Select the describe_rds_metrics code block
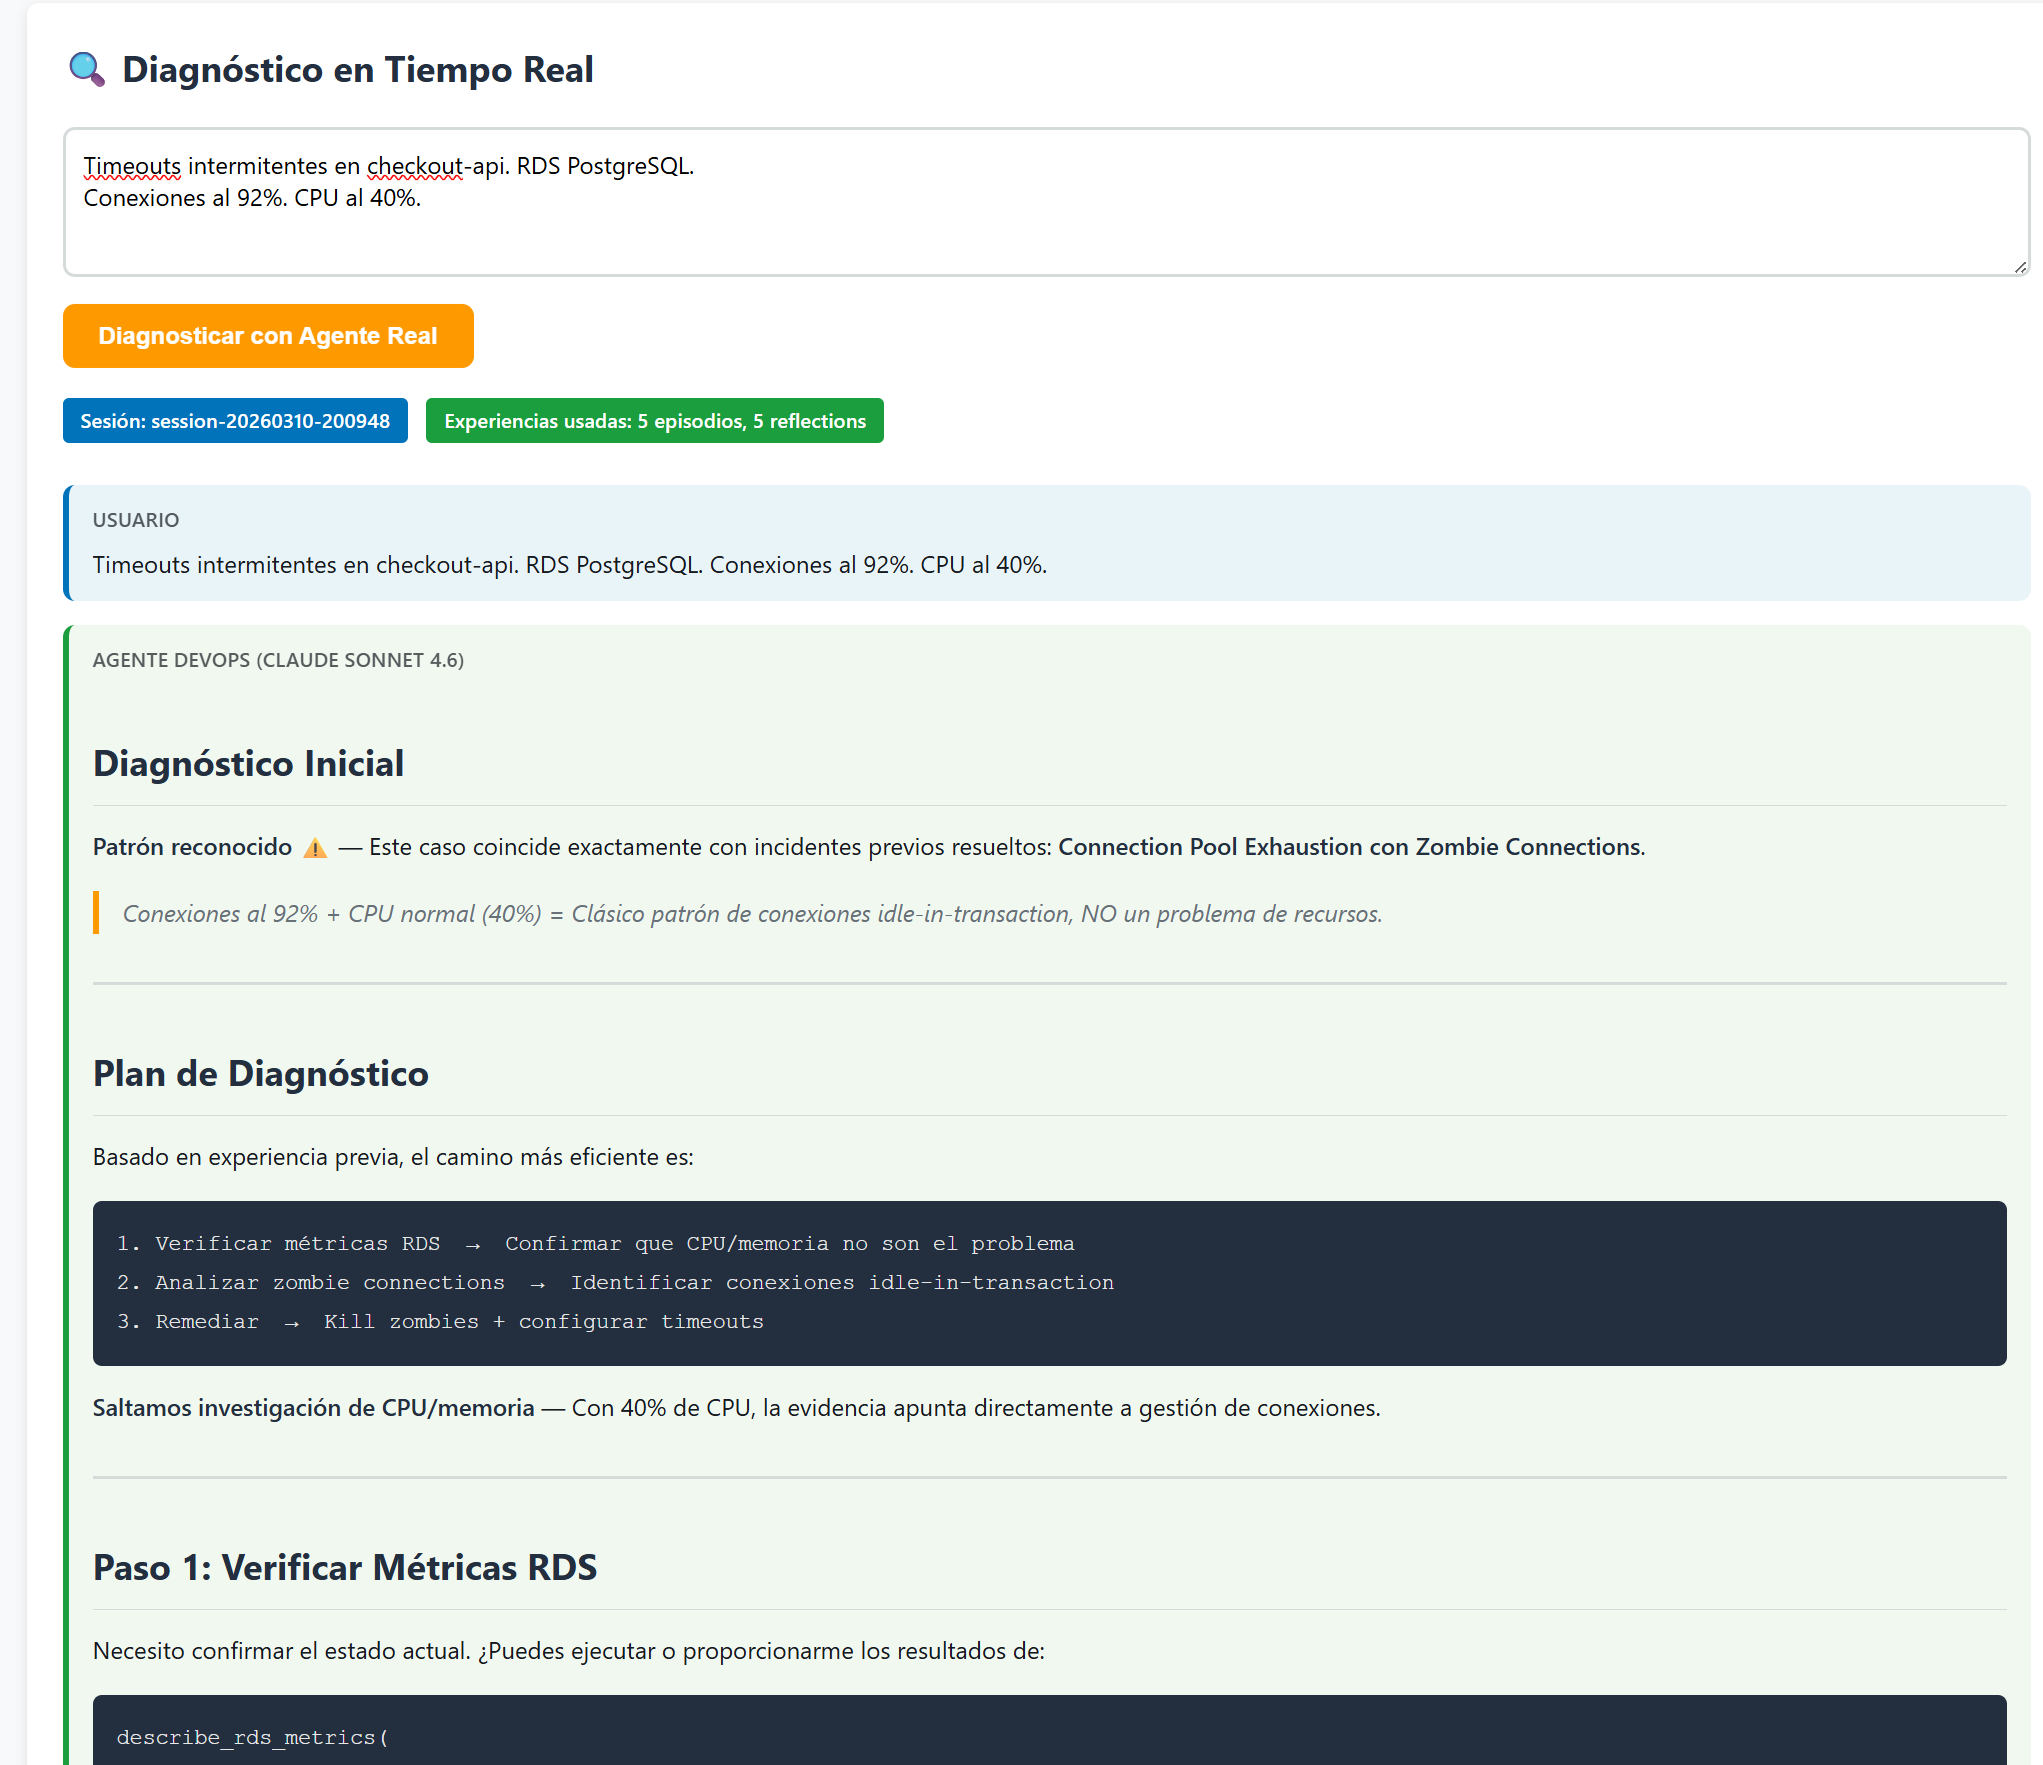Viewport: 2043px width, 1765px height. tap(251, 1737)
